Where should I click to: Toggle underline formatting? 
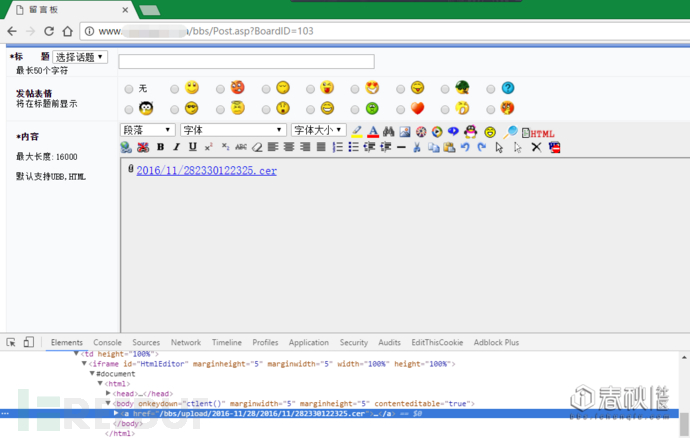point(193,147)
